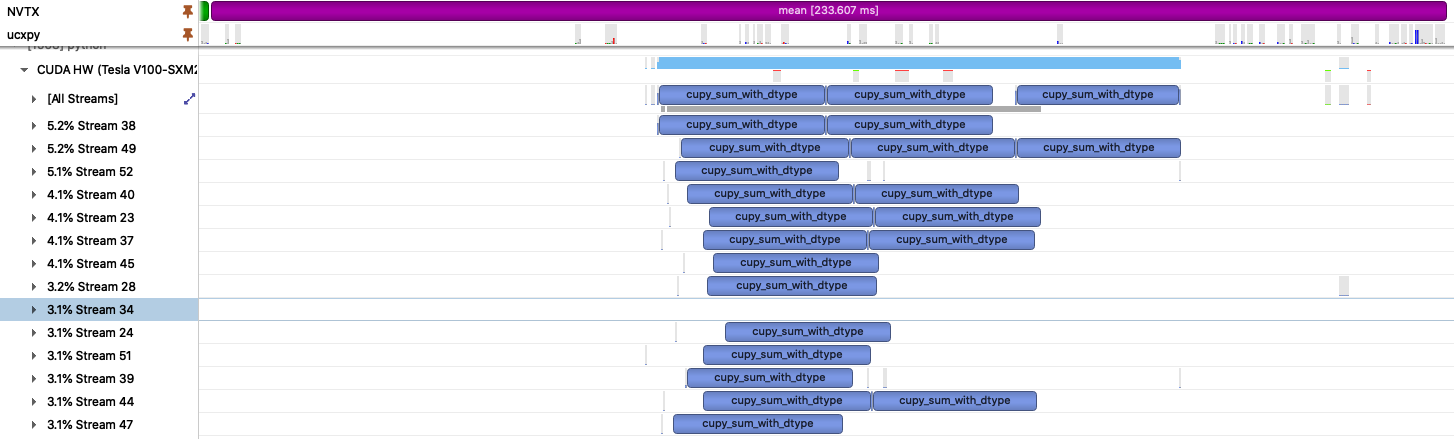Select the Stream 47 cupy_sum_with_dtype kernel
Screen dimensions: 1454x439
[758, 424]
